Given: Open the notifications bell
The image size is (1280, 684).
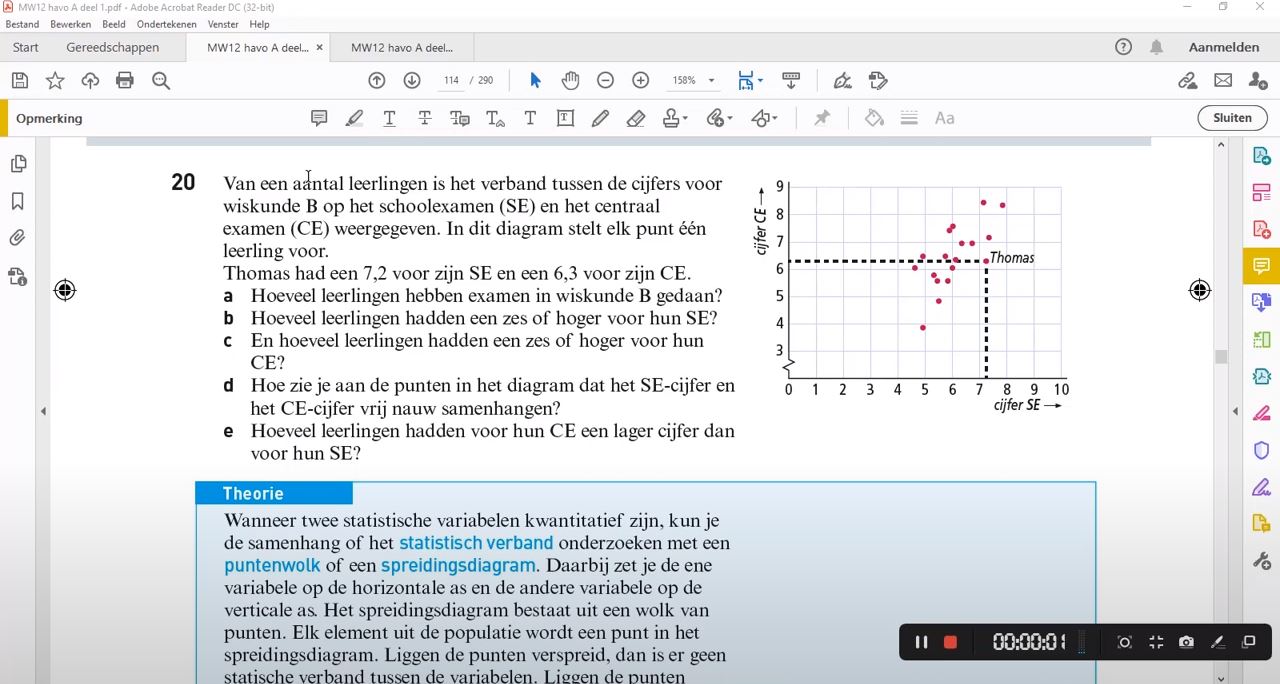Looking at the screenshot, I should (1157, 47).
